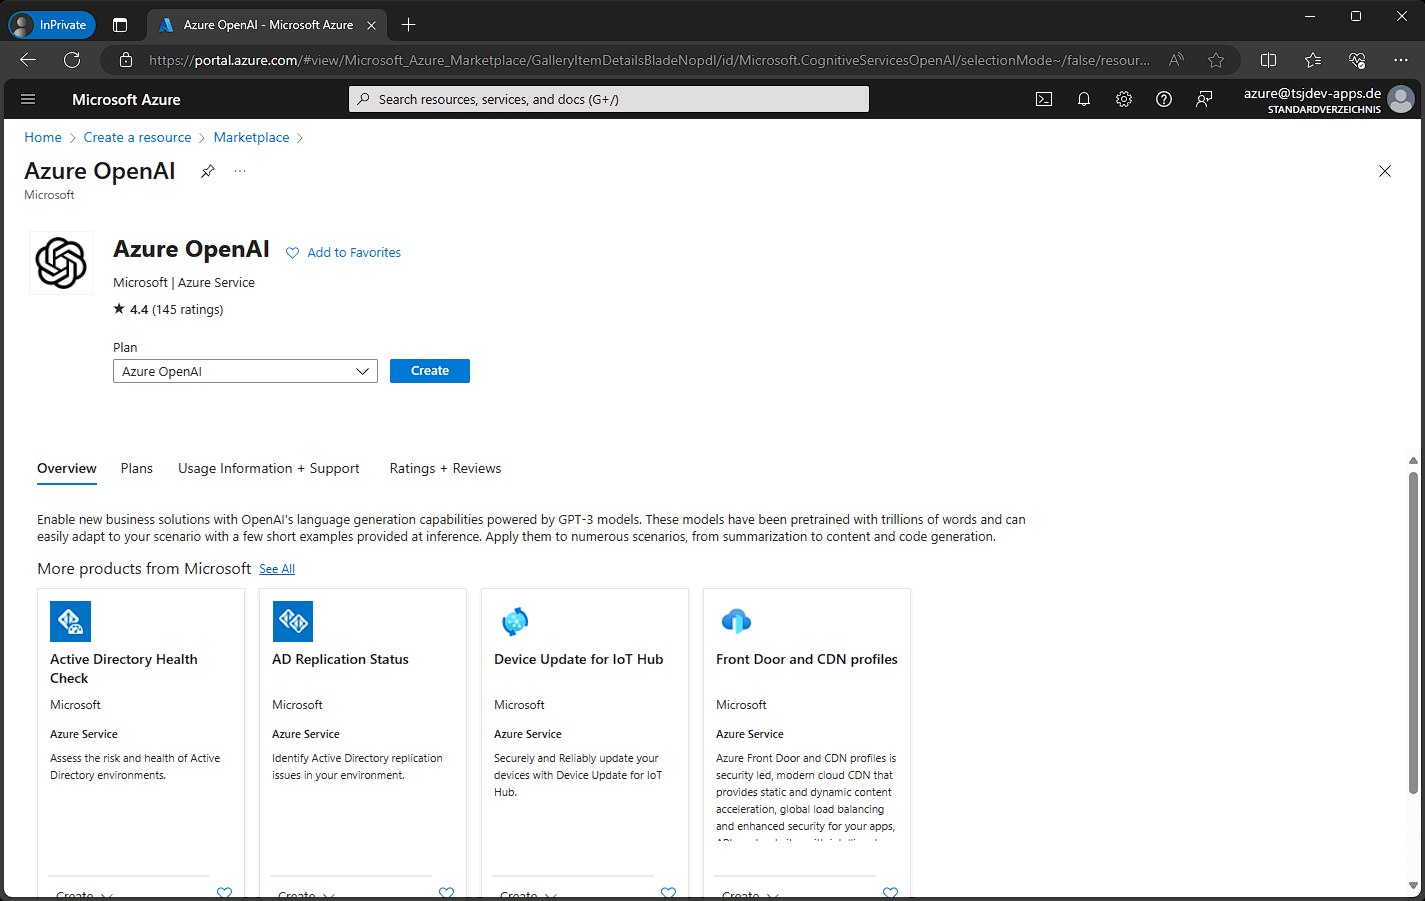The image size is (1425, 901).
Task: Click the blue Create button
Action: click(x=430, y=371)
